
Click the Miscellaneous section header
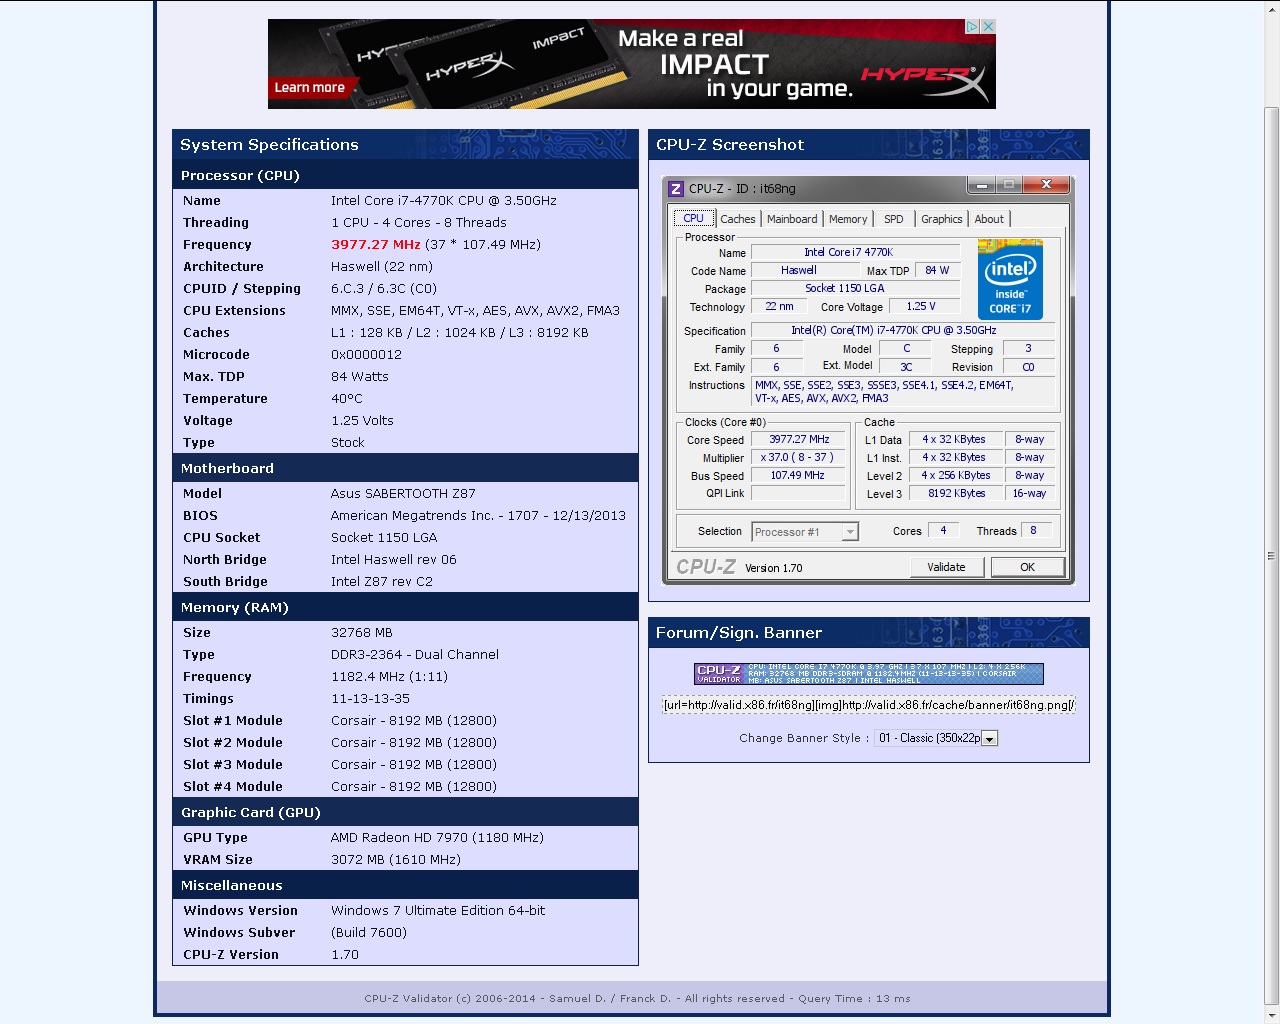pyautogui.click(x=405, y=885)
